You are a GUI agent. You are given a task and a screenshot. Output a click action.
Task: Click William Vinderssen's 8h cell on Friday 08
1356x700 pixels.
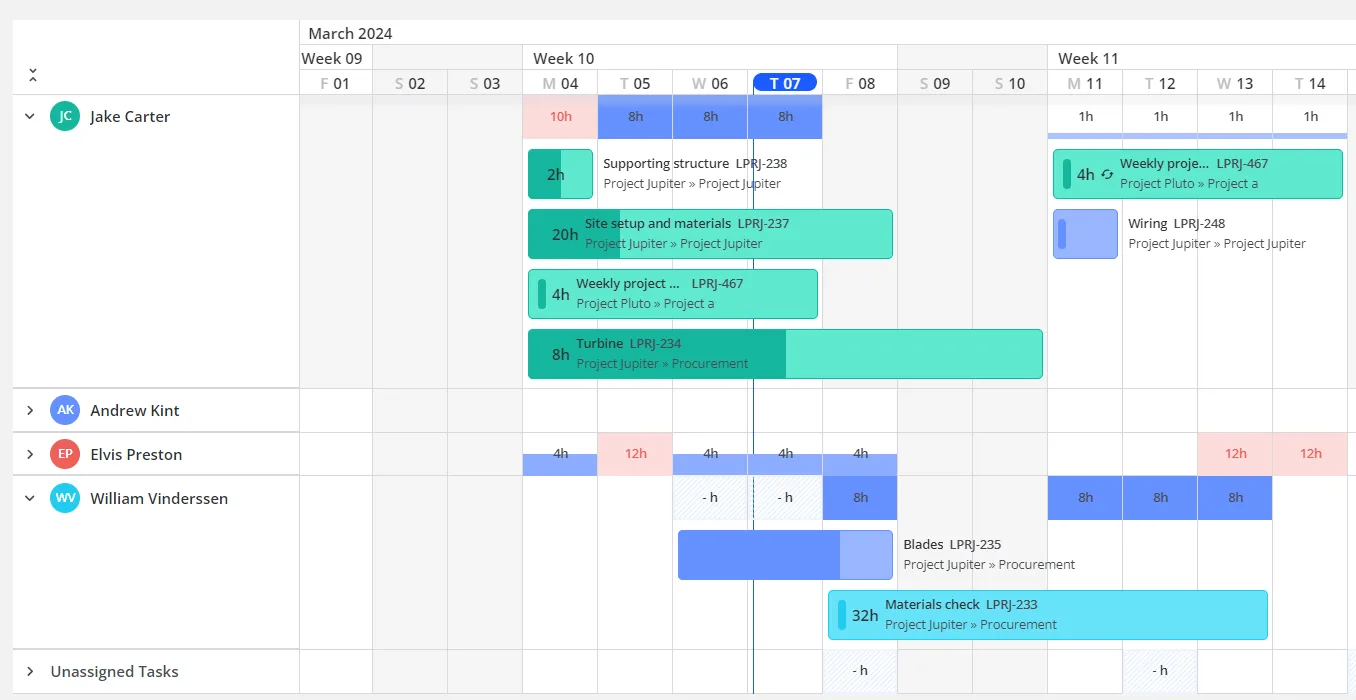point(860,498)
